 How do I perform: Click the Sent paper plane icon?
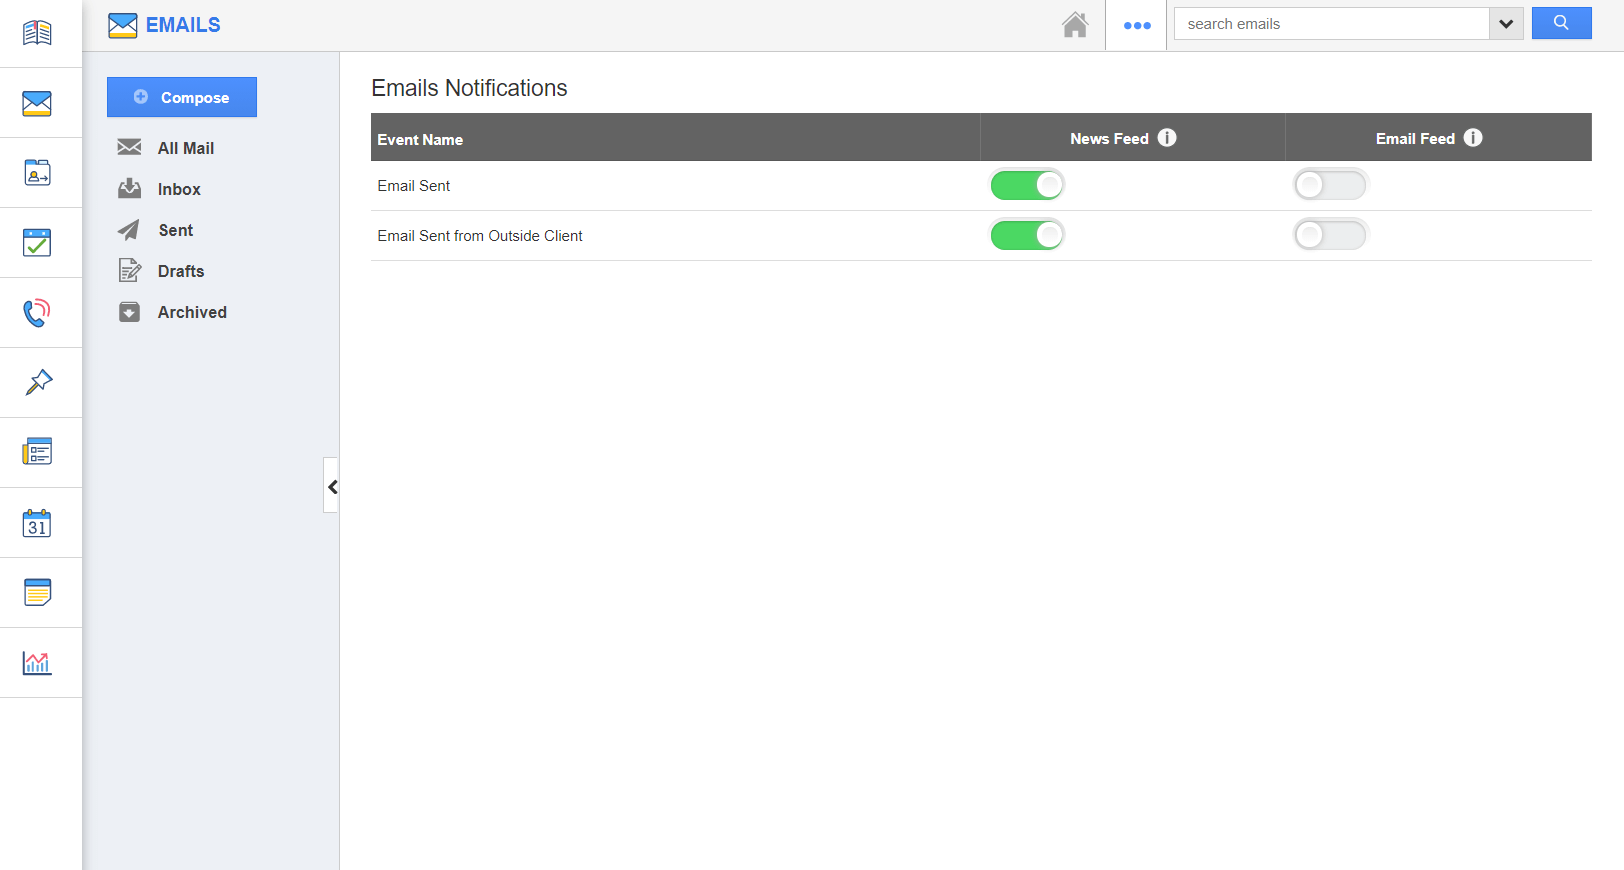(x=129, y=230)
